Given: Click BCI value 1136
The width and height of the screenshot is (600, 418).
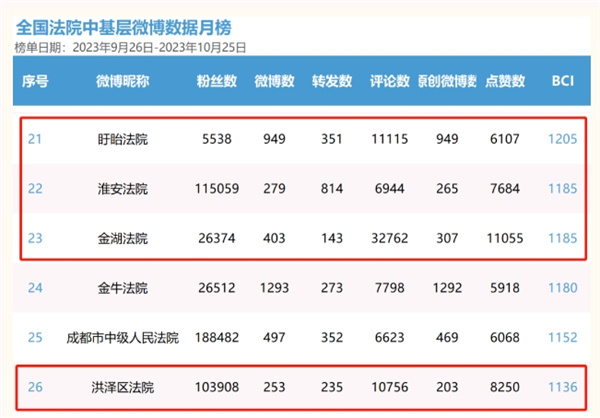Looking at the screenshot, I should tap(562, 387).
